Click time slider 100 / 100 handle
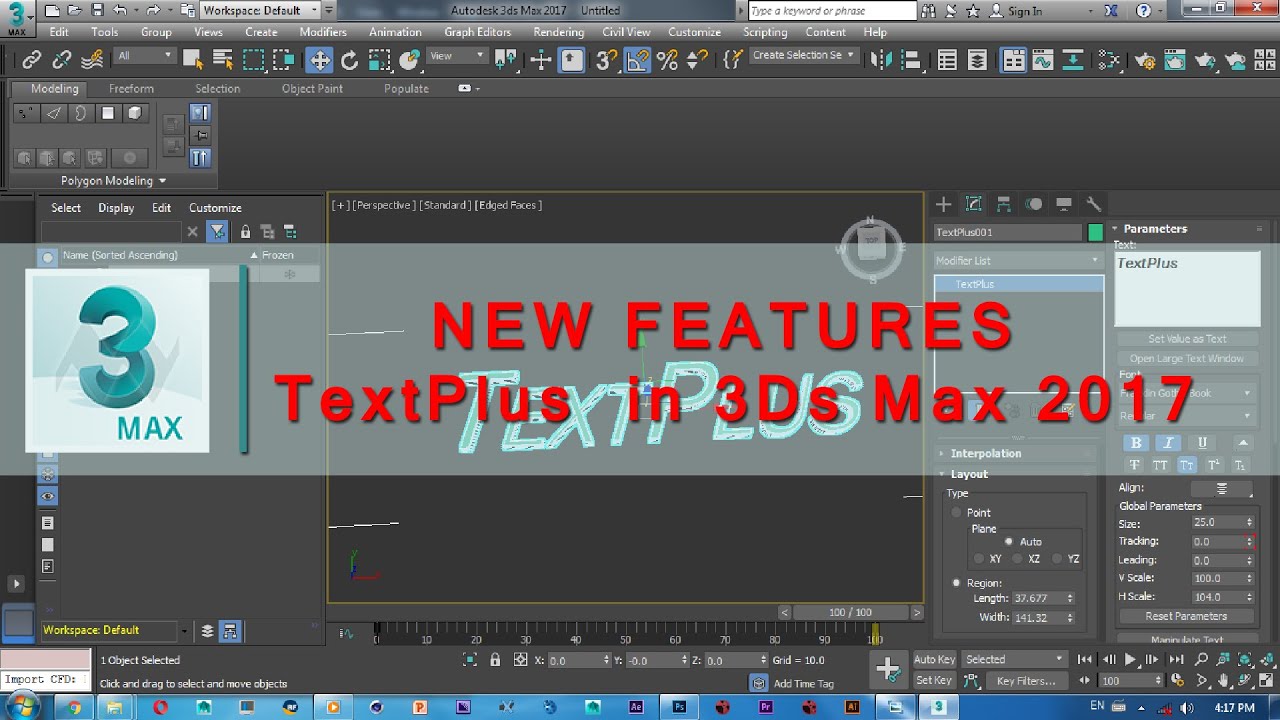The width and height of the screenshot is (1280, 720). pos(850,612)
